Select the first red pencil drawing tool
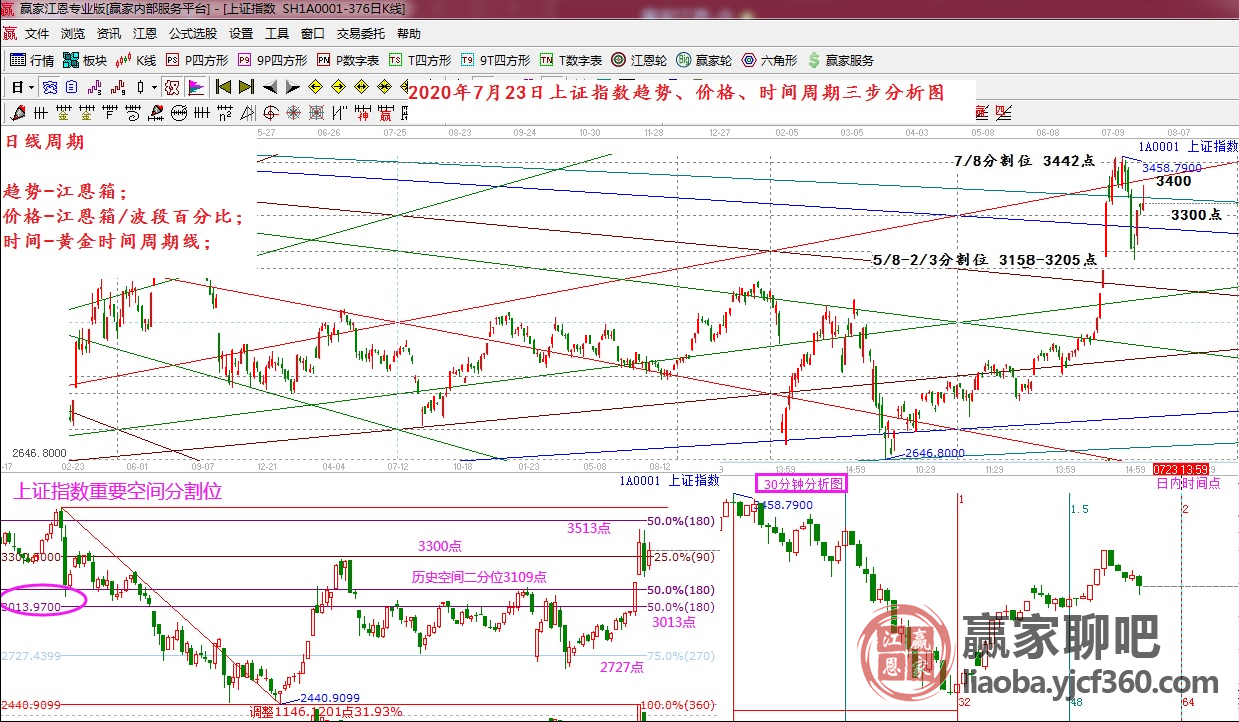 pyautogui.click(x=17, y=112)
